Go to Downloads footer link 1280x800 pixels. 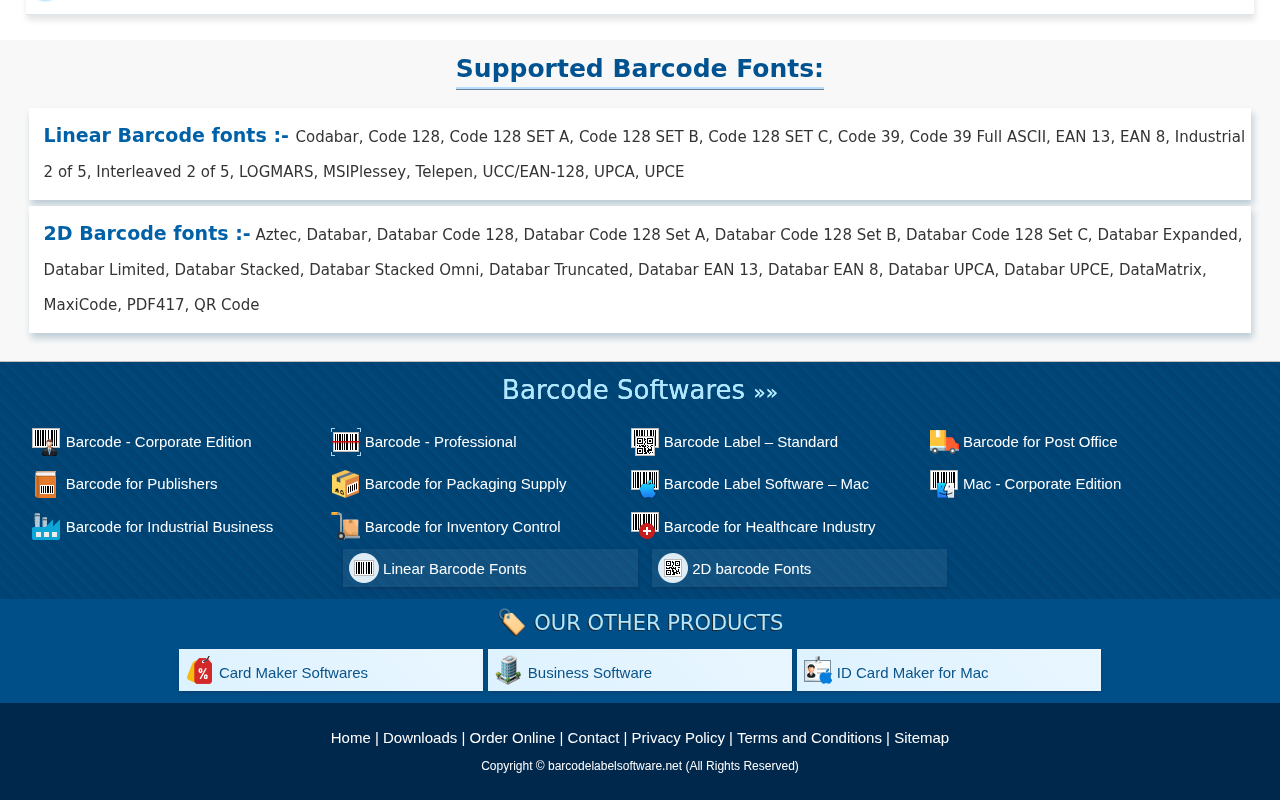(x=420, y=738)
